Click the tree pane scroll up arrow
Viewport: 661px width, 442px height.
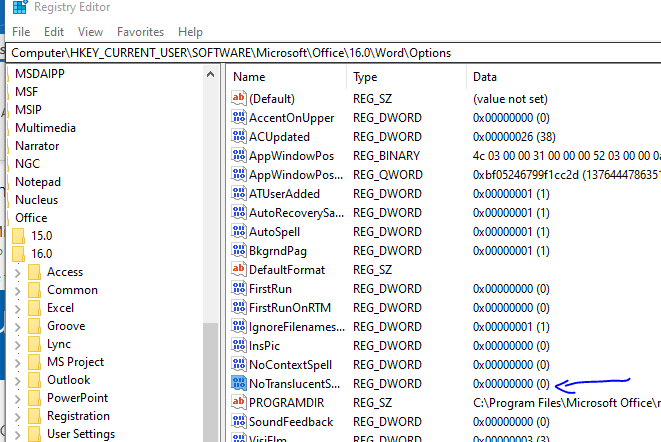click(x=210, y=75)
